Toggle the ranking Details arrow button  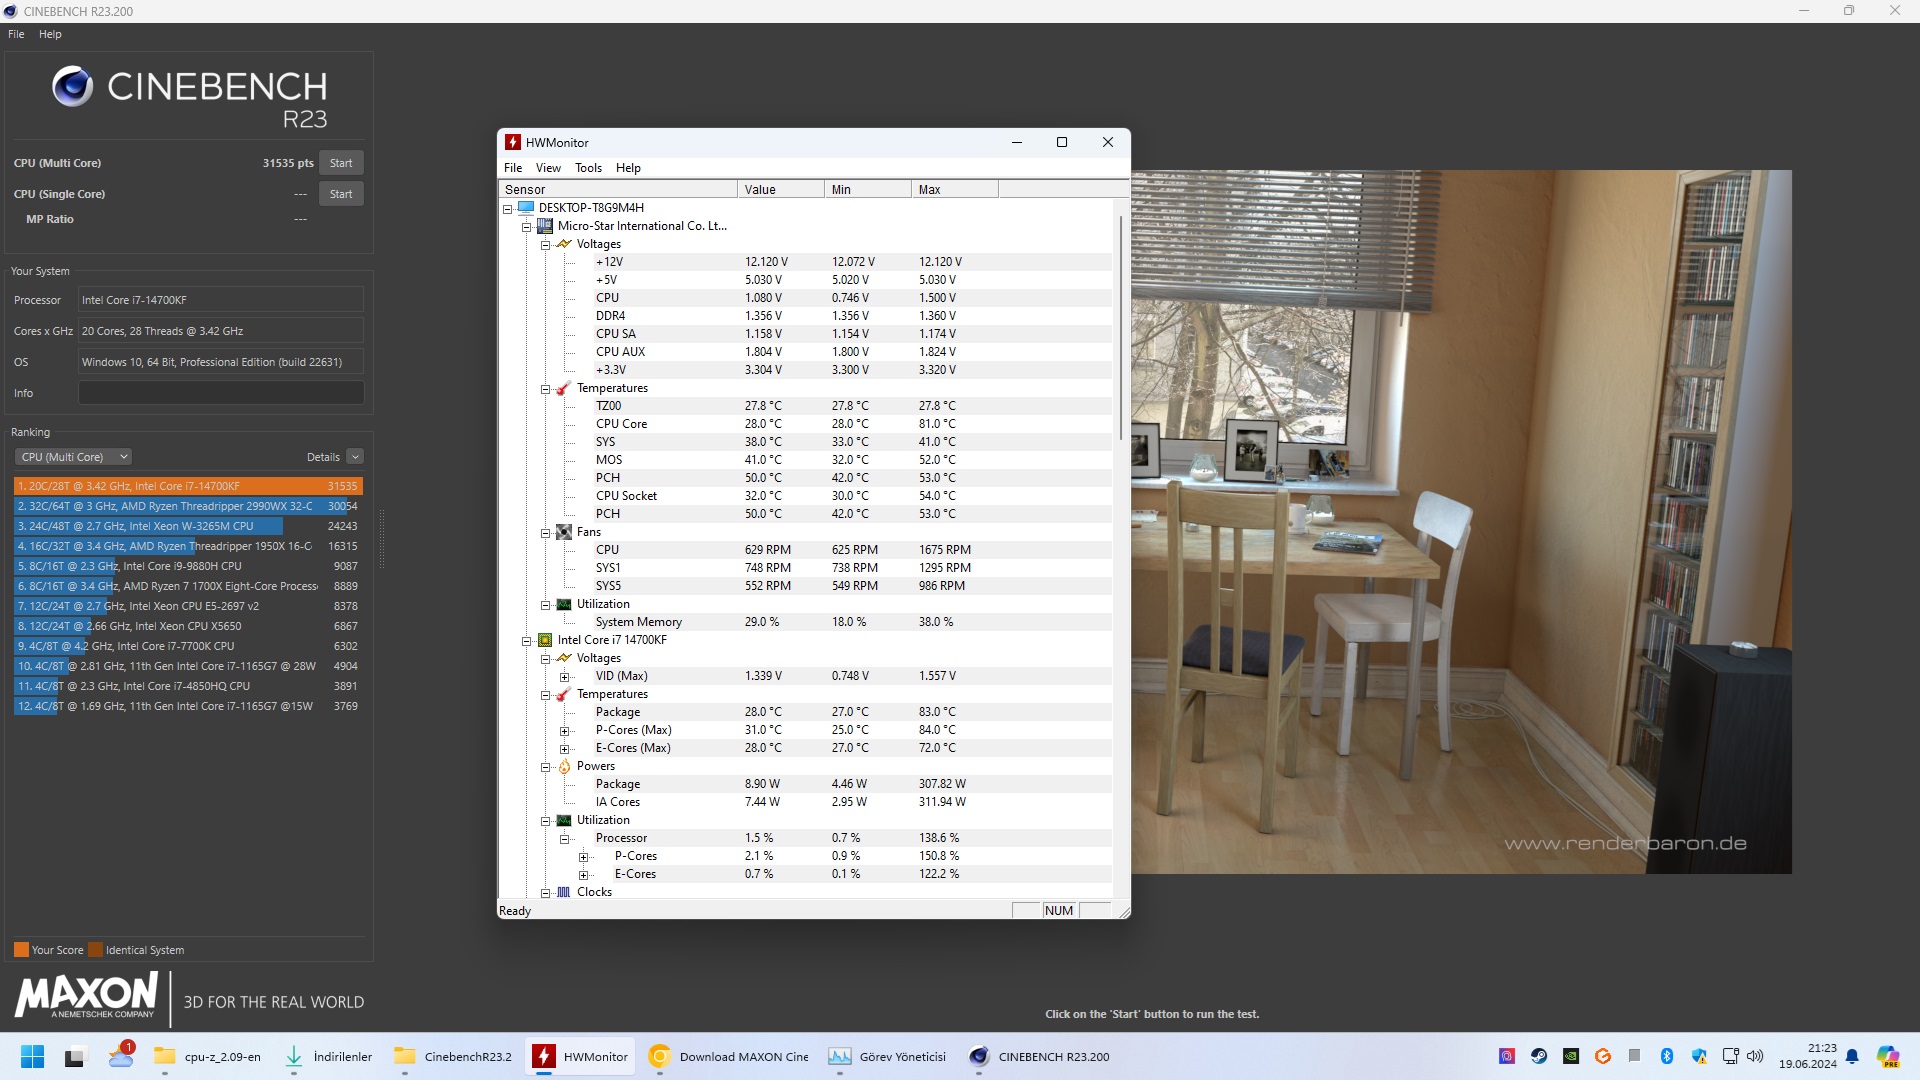click(x=355, y=457)
